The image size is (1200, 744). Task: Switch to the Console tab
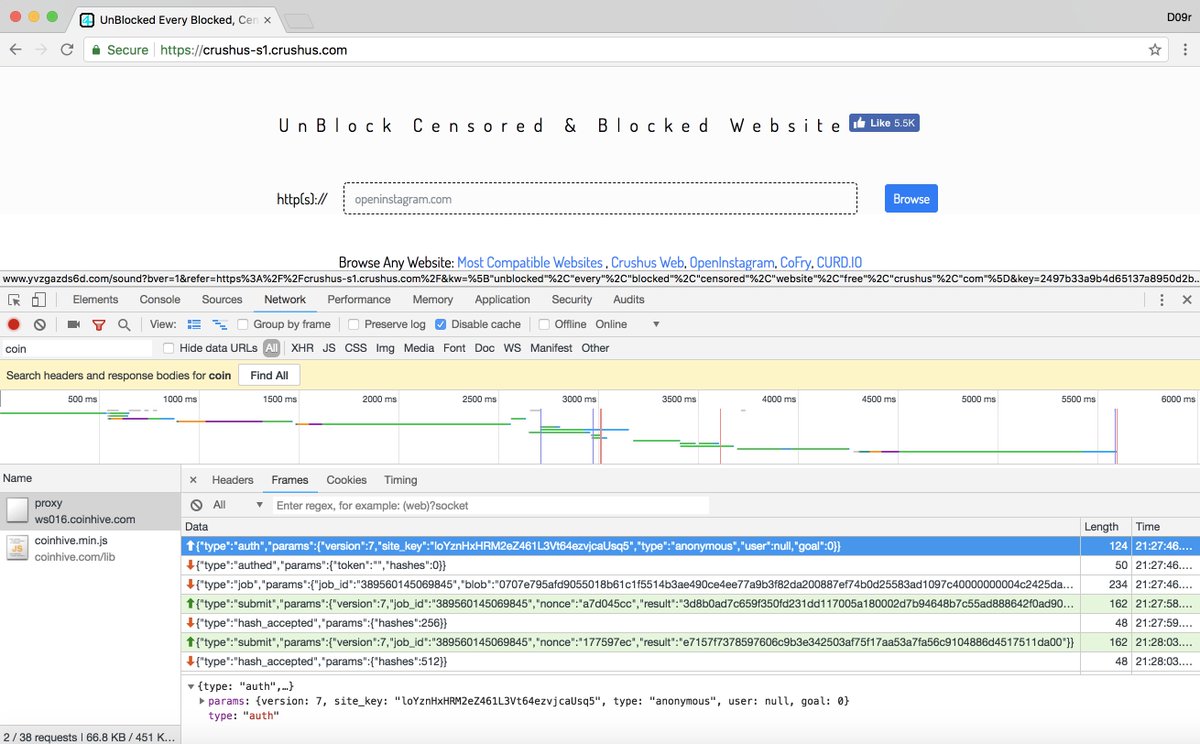click(160, 299)
